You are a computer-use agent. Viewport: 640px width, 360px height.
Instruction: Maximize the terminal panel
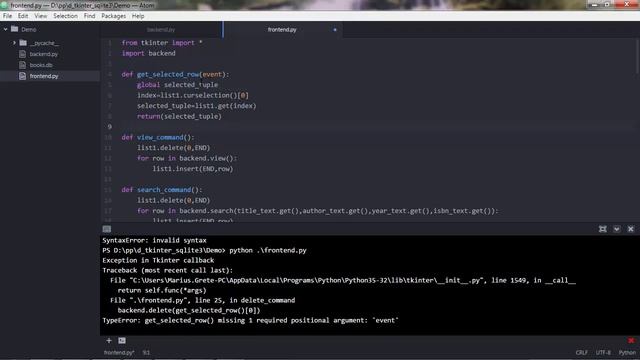[x=602, y=229]
